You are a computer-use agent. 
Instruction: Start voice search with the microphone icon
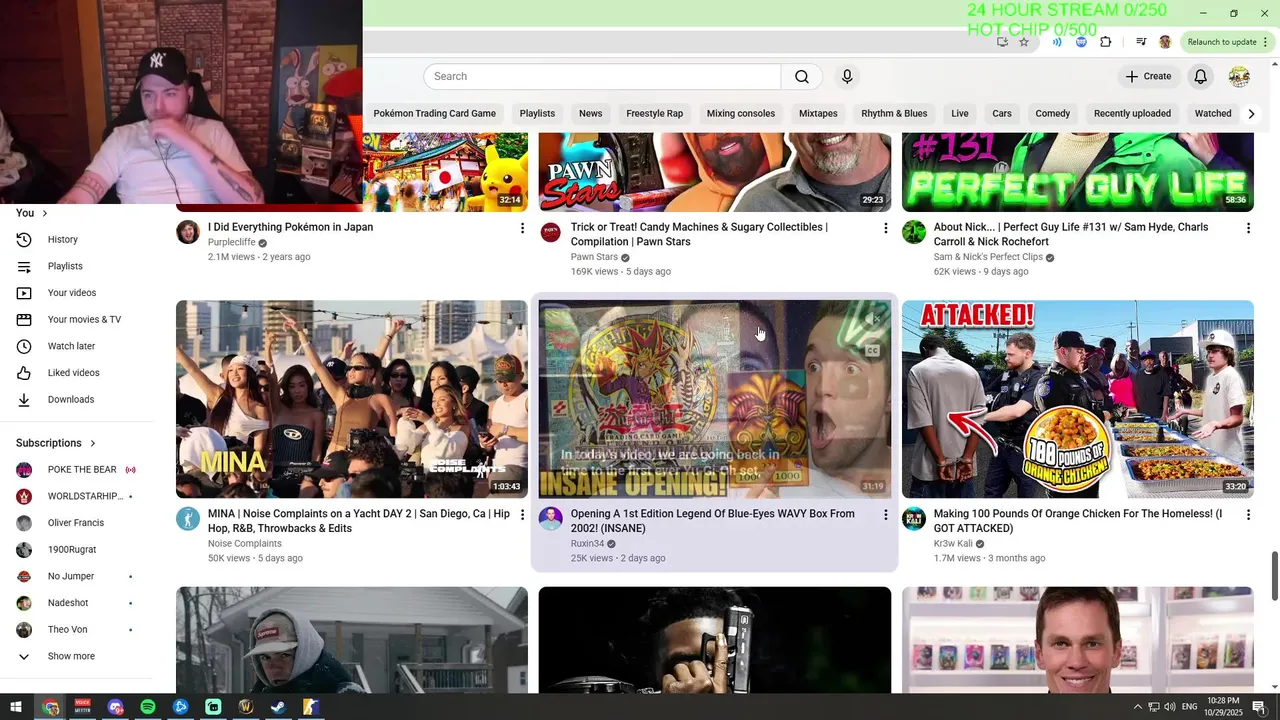click(x=847, y=77)
